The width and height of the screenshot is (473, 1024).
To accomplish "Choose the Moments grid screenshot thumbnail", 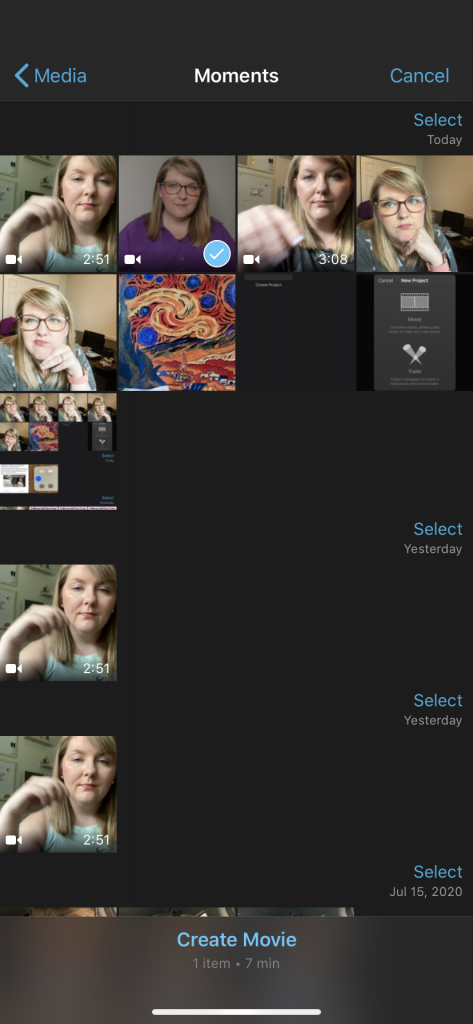I will coord(58,451).
